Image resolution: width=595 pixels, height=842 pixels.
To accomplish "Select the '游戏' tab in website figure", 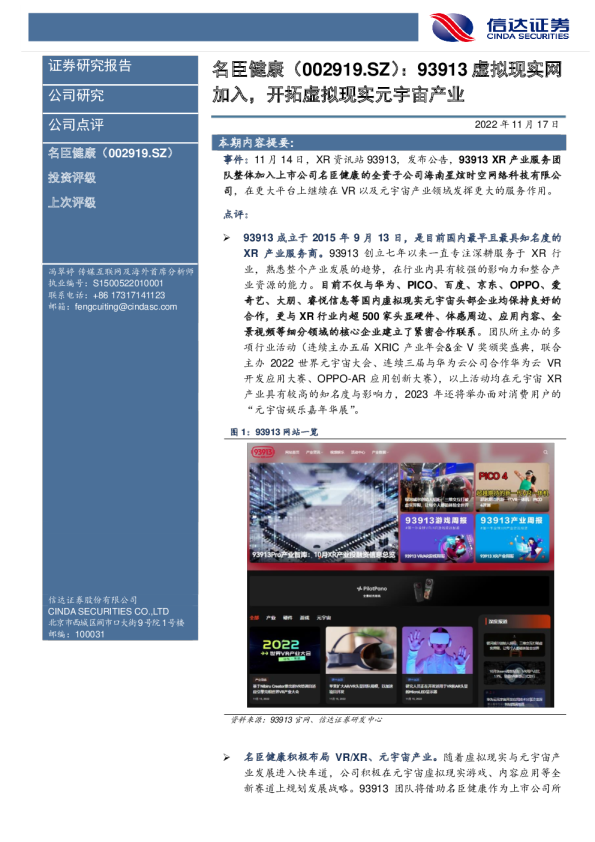I will tap(304, 618).
